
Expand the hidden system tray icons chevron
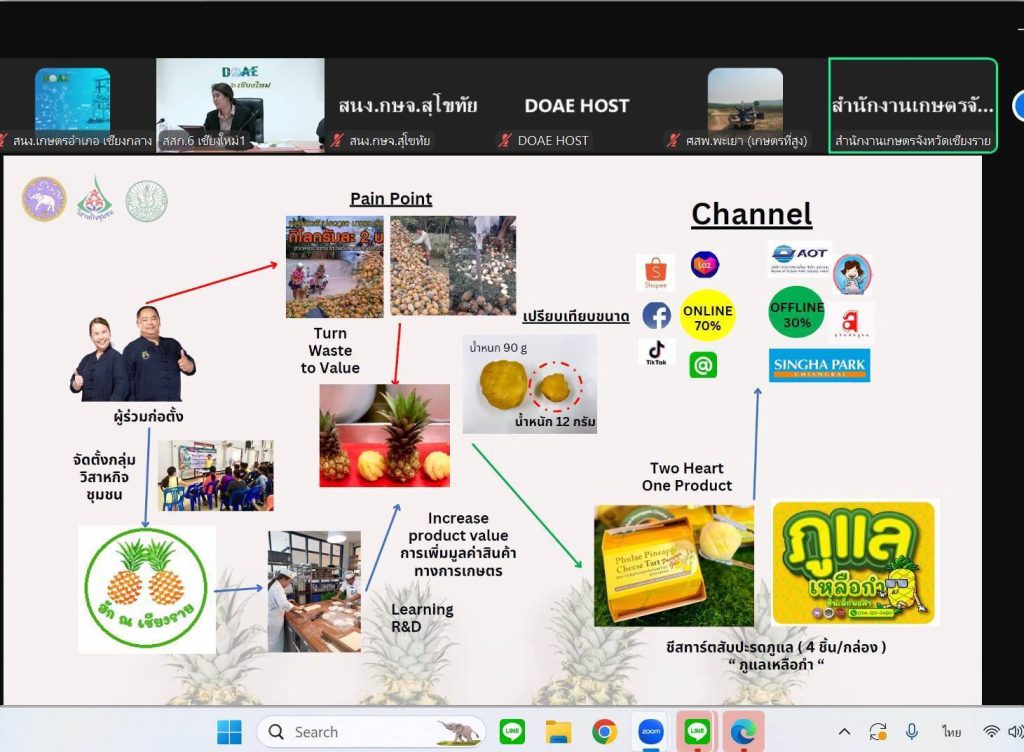[845, 732]
